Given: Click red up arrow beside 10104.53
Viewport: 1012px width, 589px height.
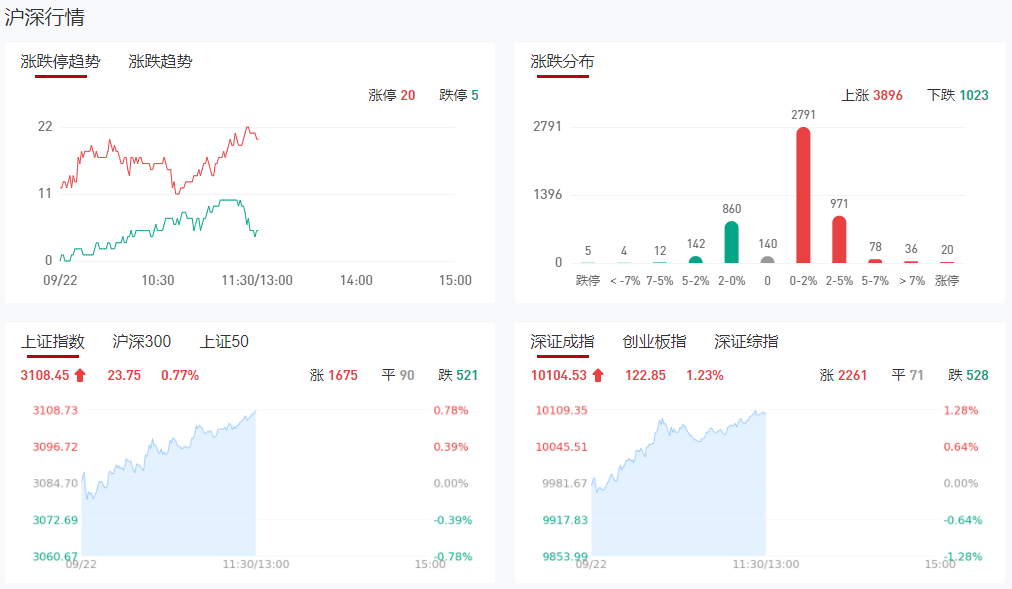Looking at the screenshot, I should [598, 376].
